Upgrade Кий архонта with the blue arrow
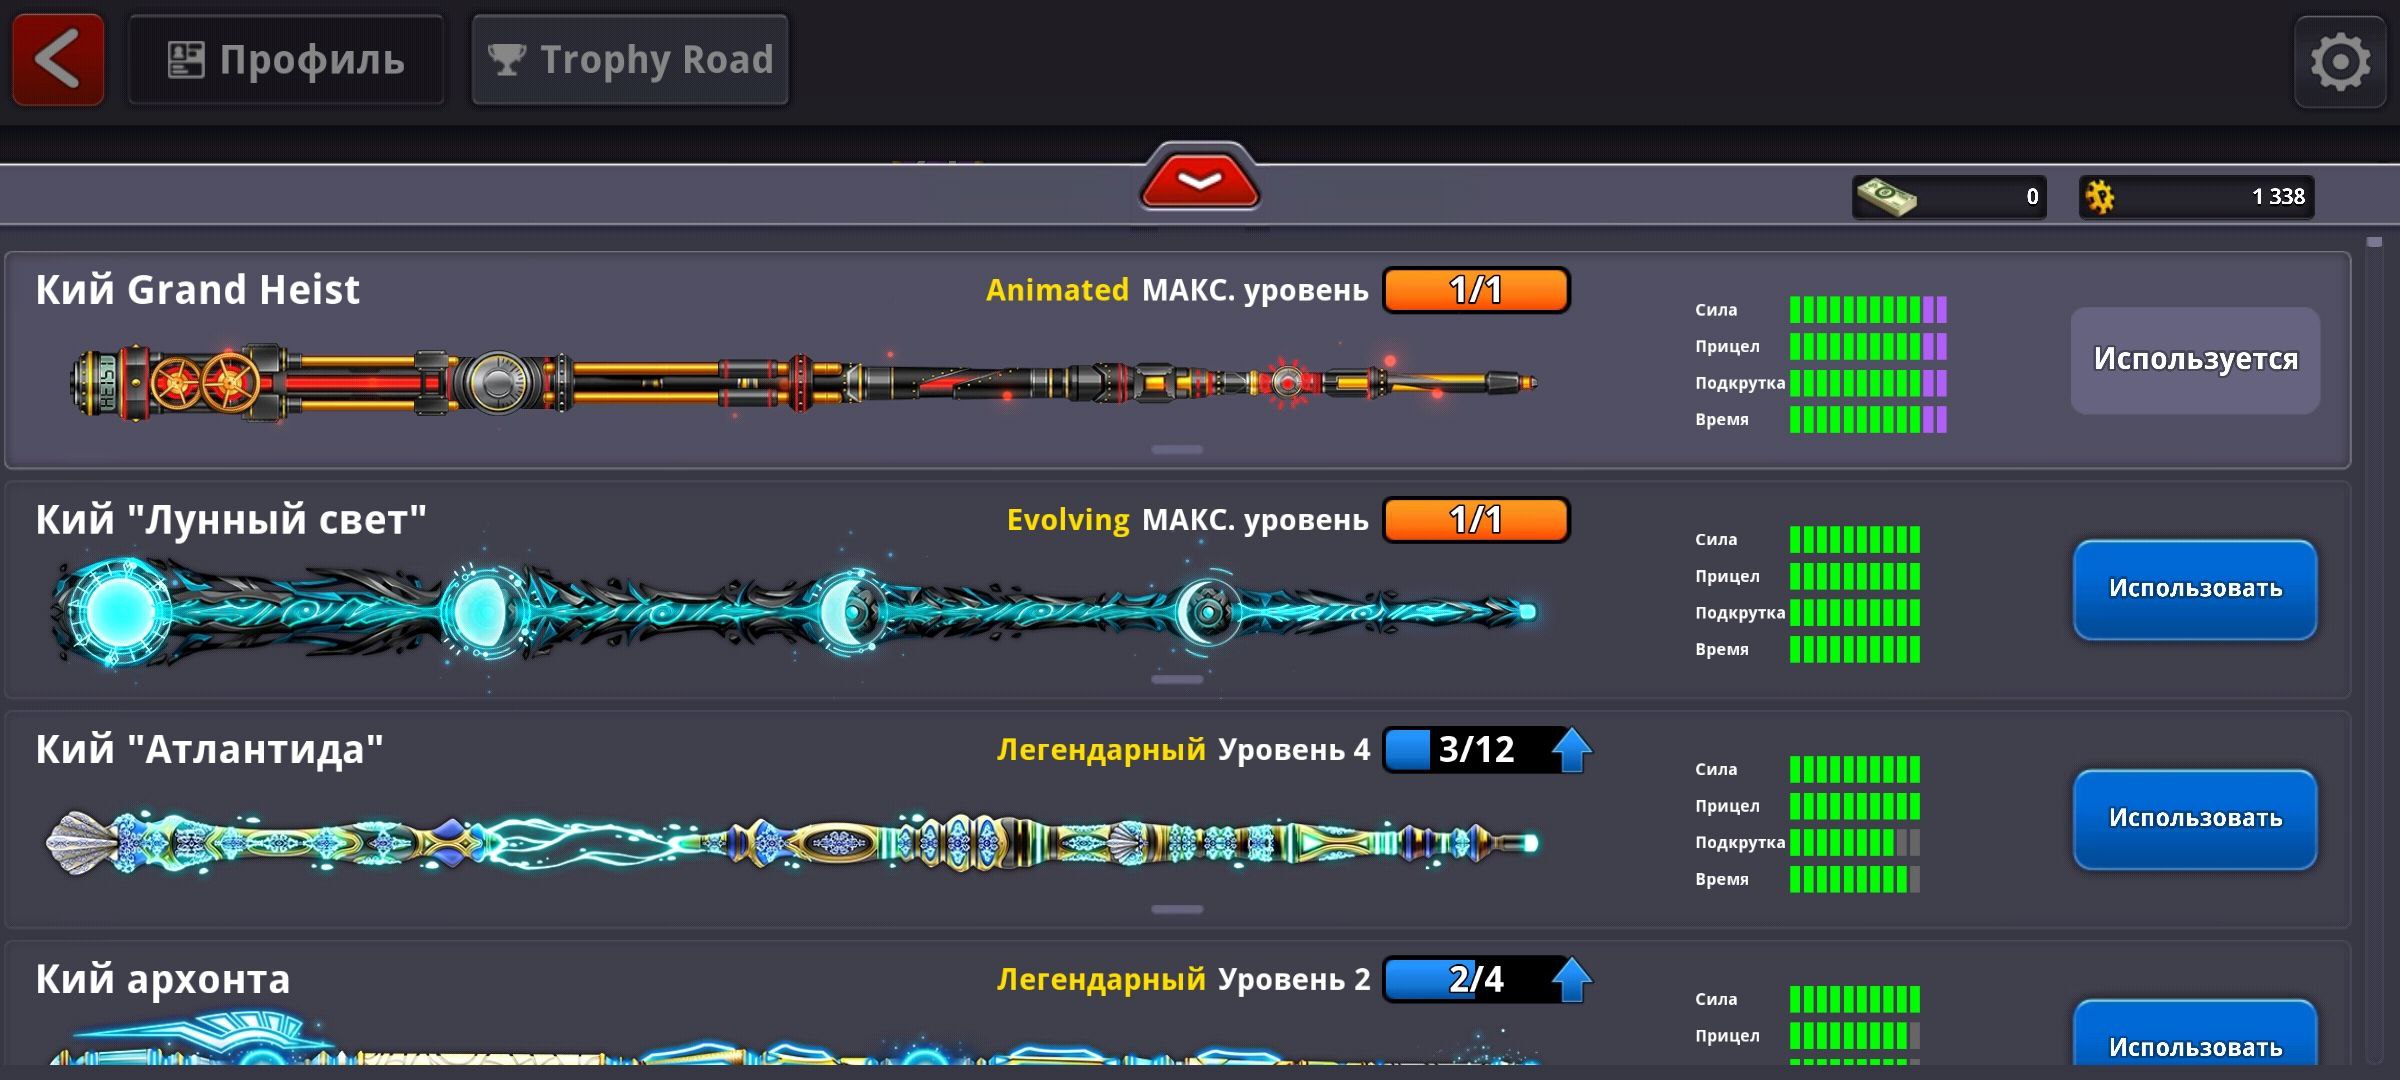 pos(1571,979)
